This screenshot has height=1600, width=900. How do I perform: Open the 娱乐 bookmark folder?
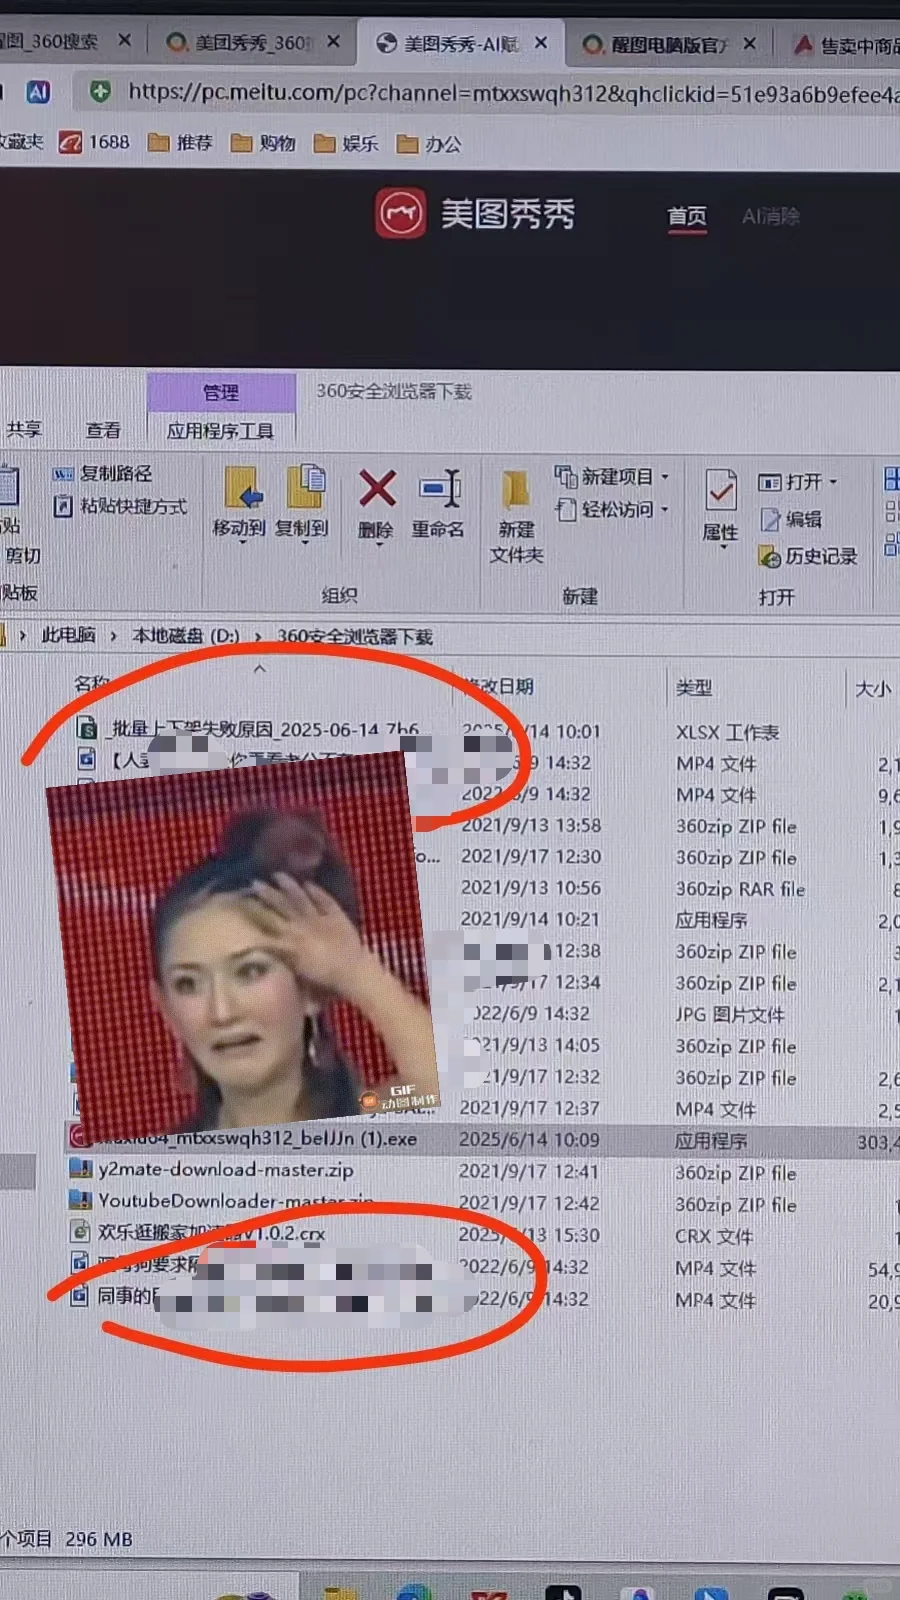coord(346,144)
